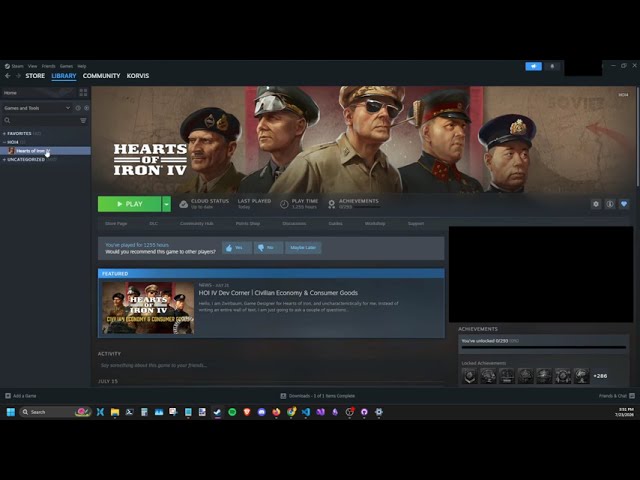Select Hearts of Iron IV in the sidebar

click(x=45, y=151)
